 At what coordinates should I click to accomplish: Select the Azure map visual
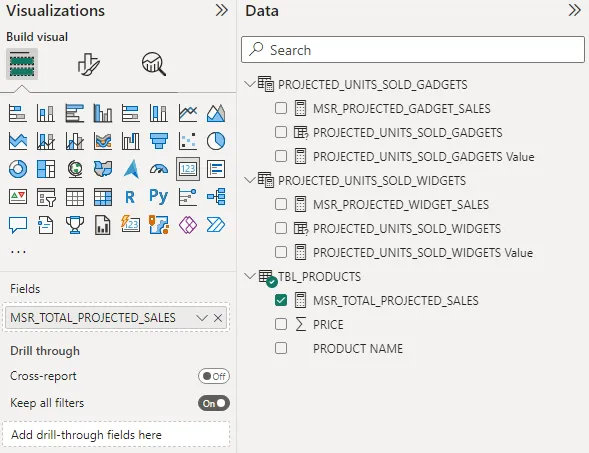click(x=131, y=169)
